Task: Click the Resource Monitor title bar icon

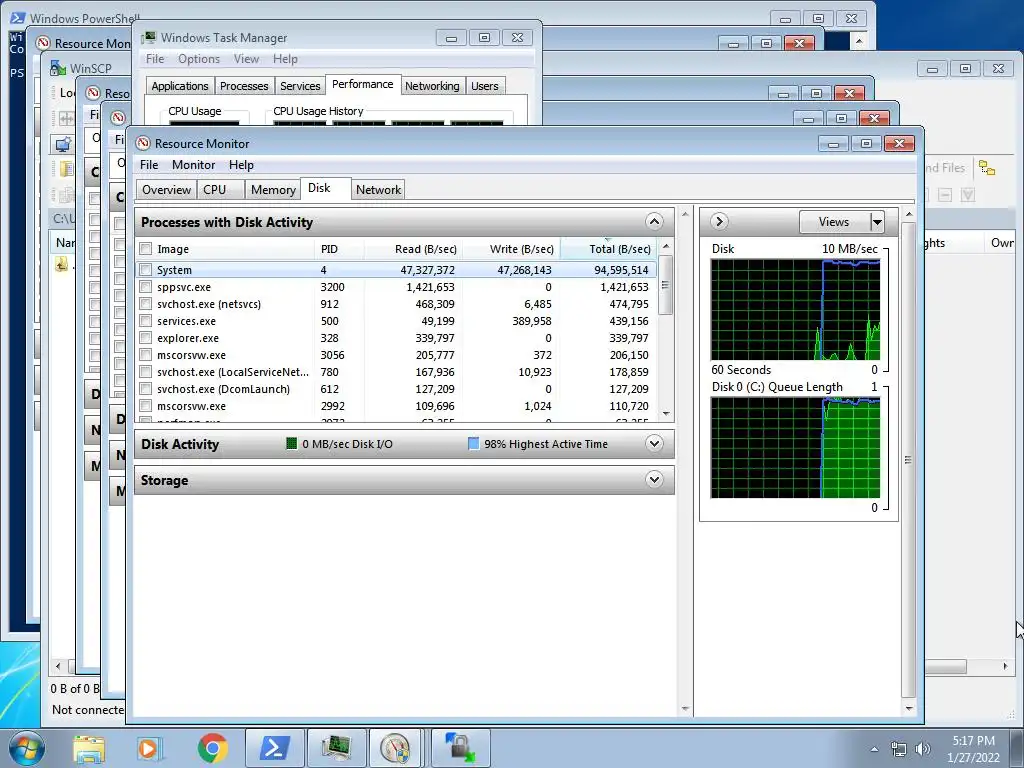Action: point(143,144)
